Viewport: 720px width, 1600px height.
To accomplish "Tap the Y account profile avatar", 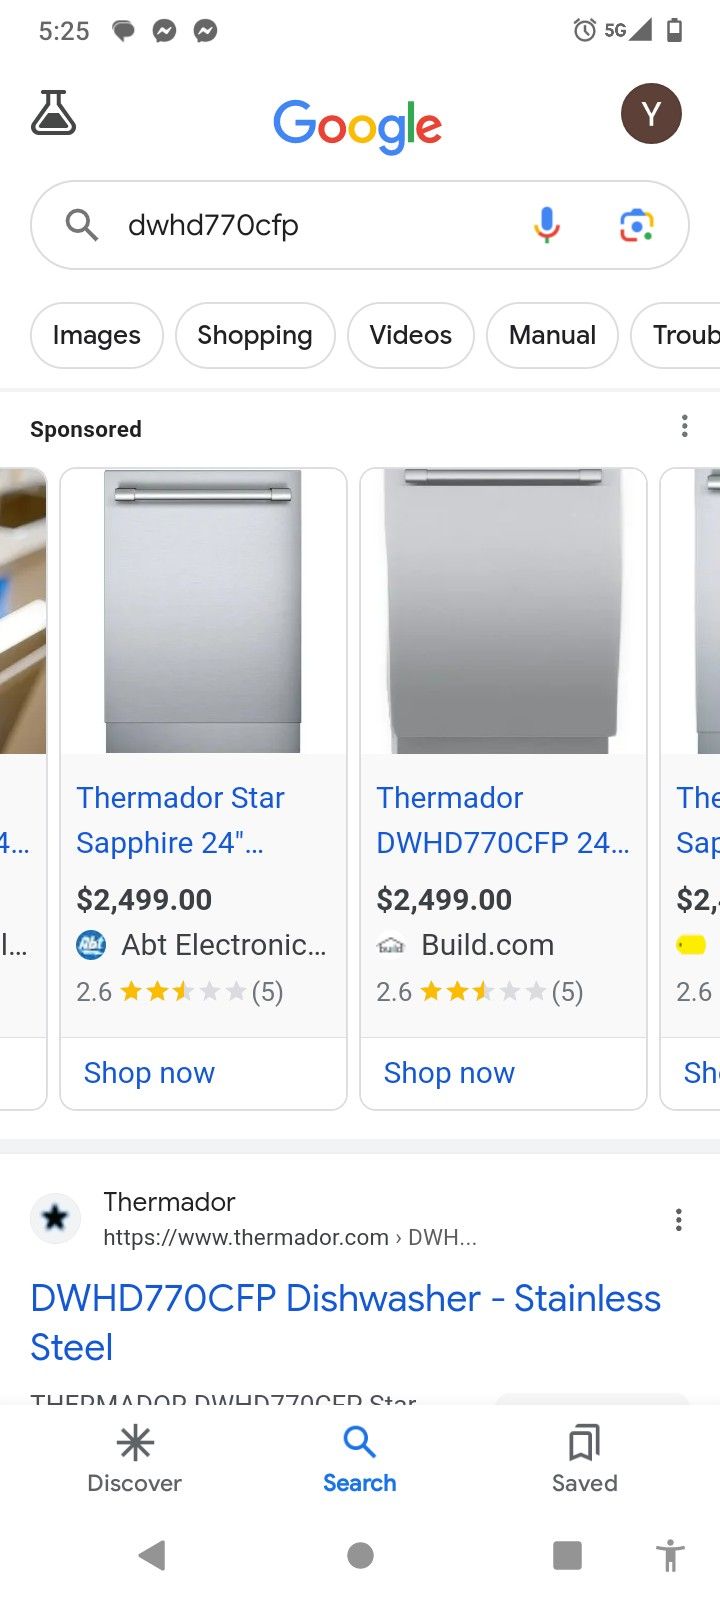I will pos(651,114).
